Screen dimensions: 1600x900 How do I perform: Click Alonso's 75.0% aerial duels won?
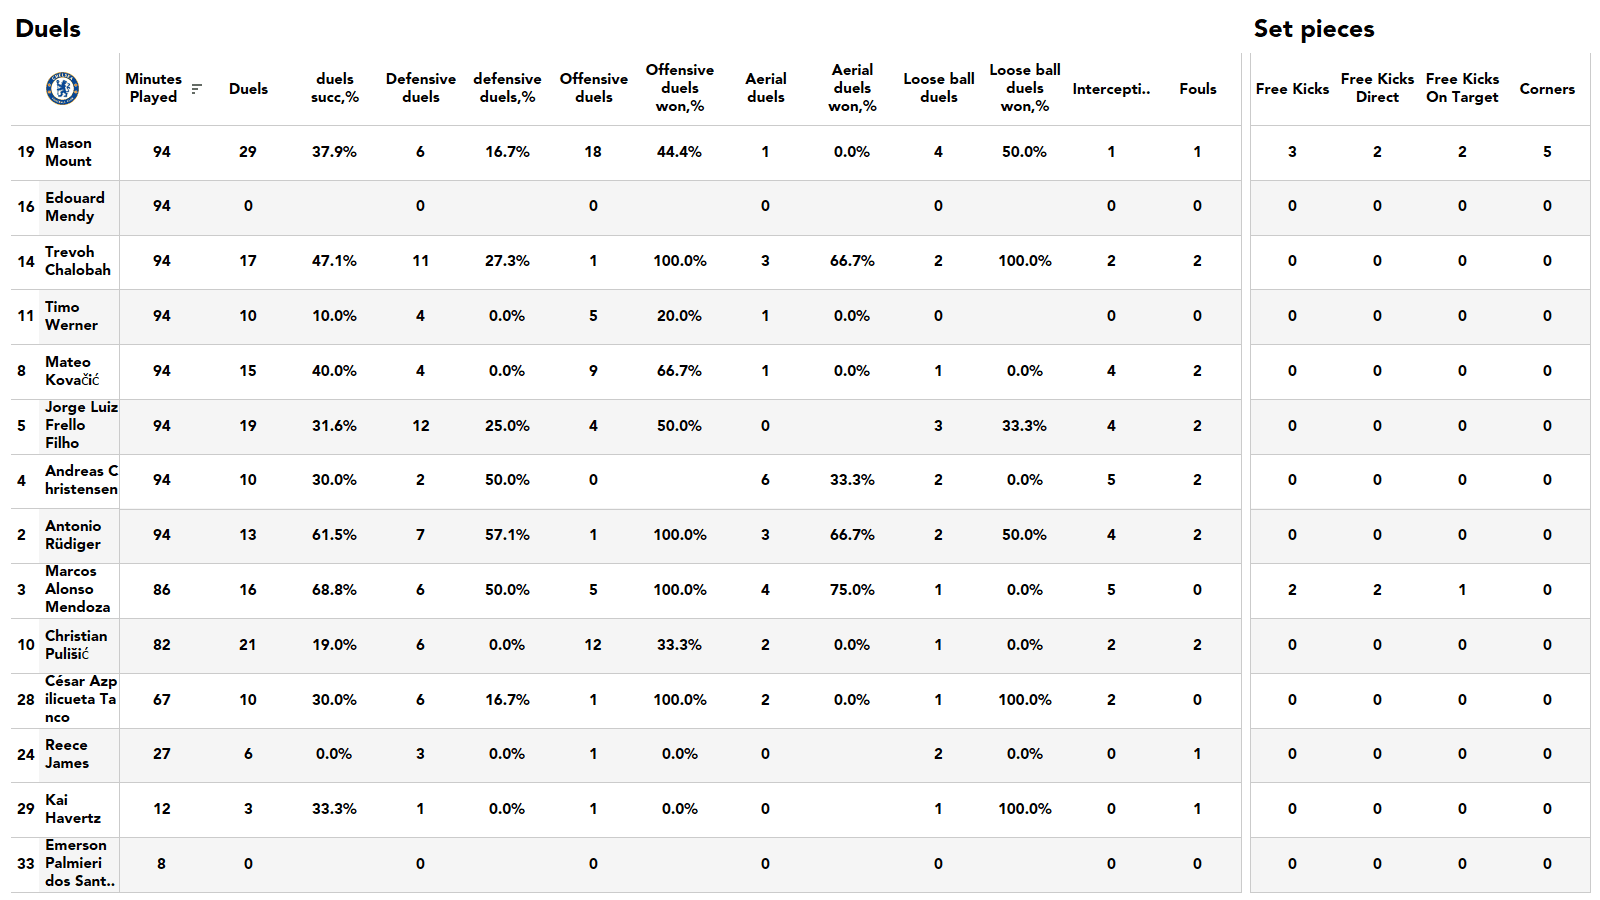click(852, 590)
